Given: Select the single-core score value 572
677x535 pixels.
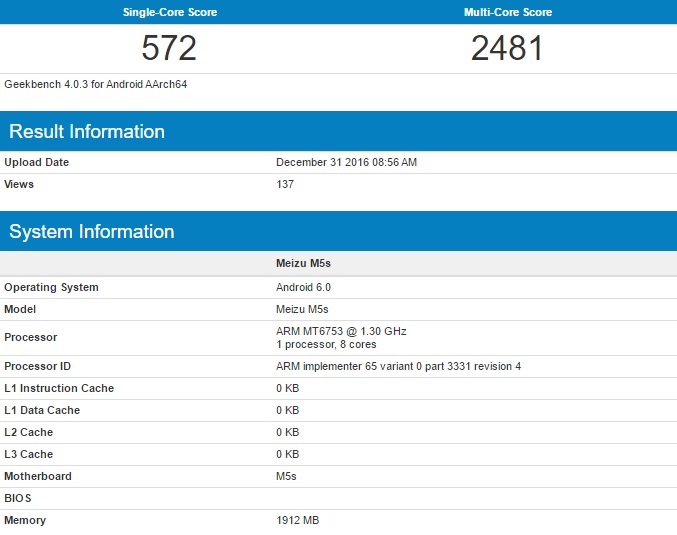Looking at the screenshot, I should [x=169, y=48].
